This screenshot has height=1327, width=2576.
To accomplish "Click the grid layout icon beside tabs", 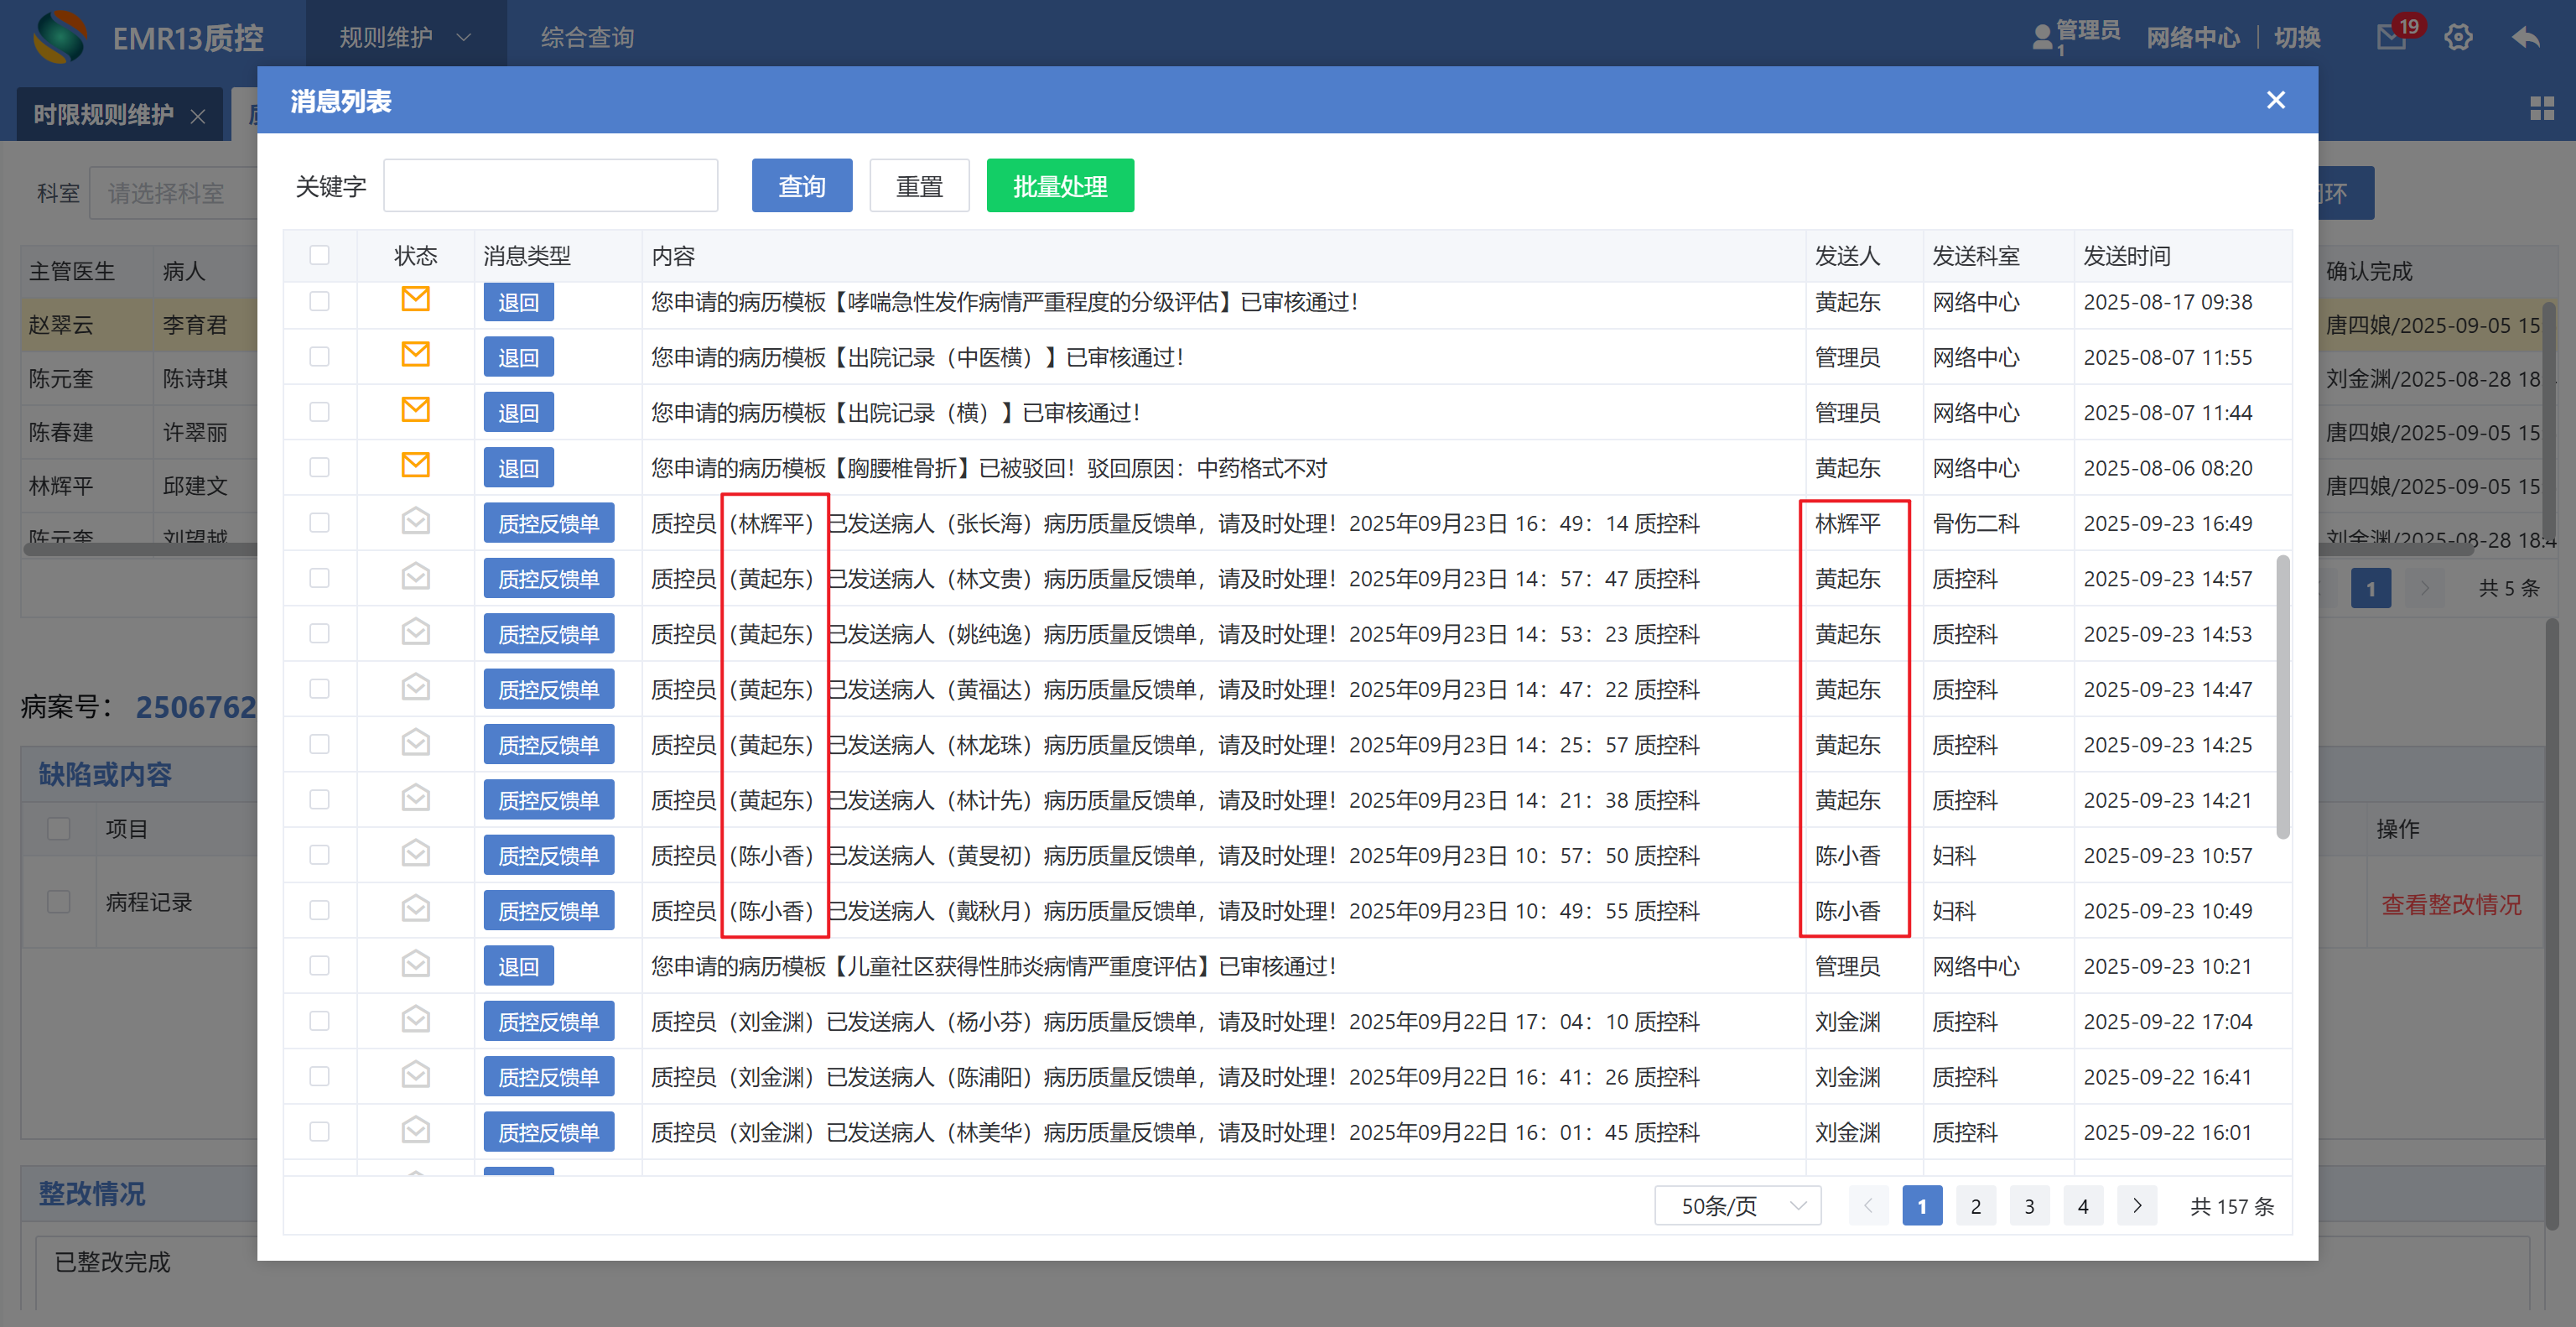I will click(2541, 108).
